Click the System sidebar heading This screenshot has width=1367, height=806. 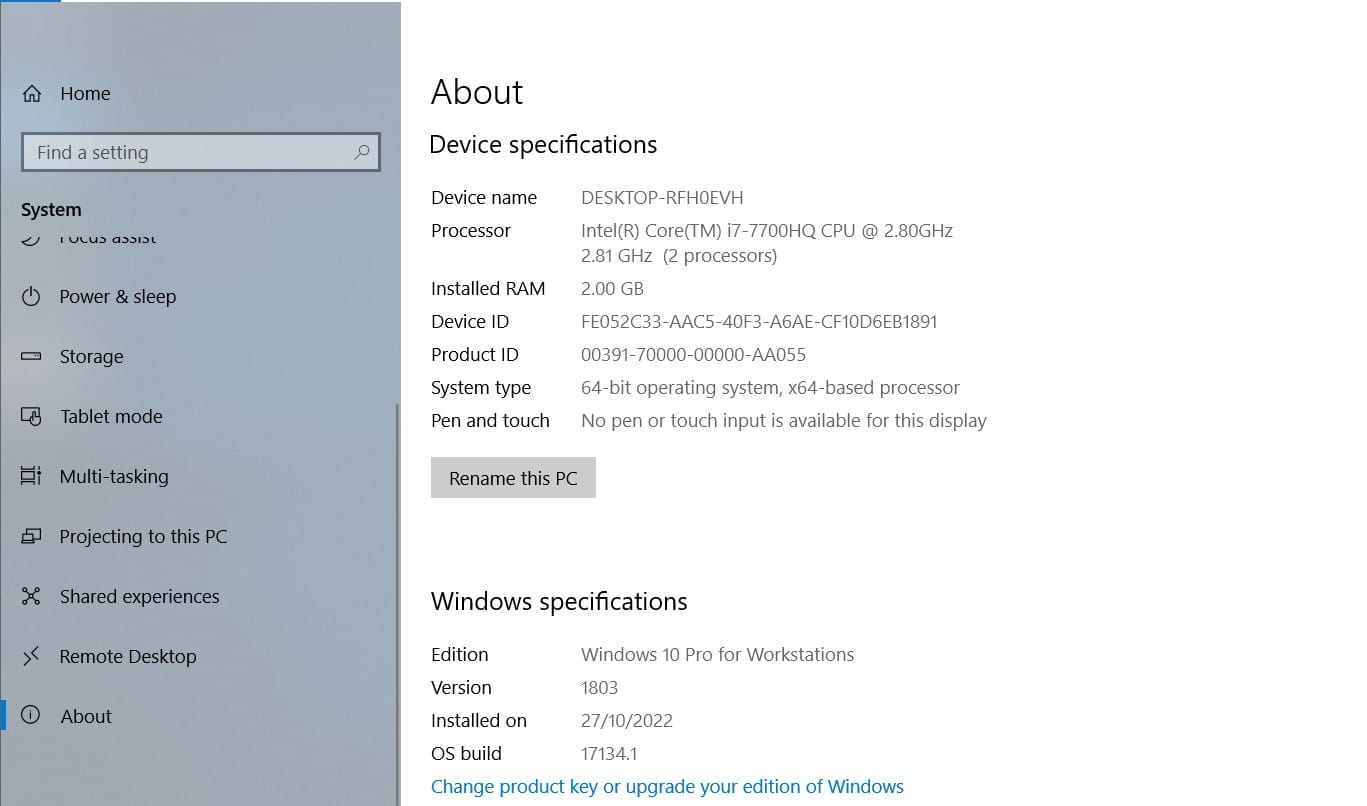(51, 210)
